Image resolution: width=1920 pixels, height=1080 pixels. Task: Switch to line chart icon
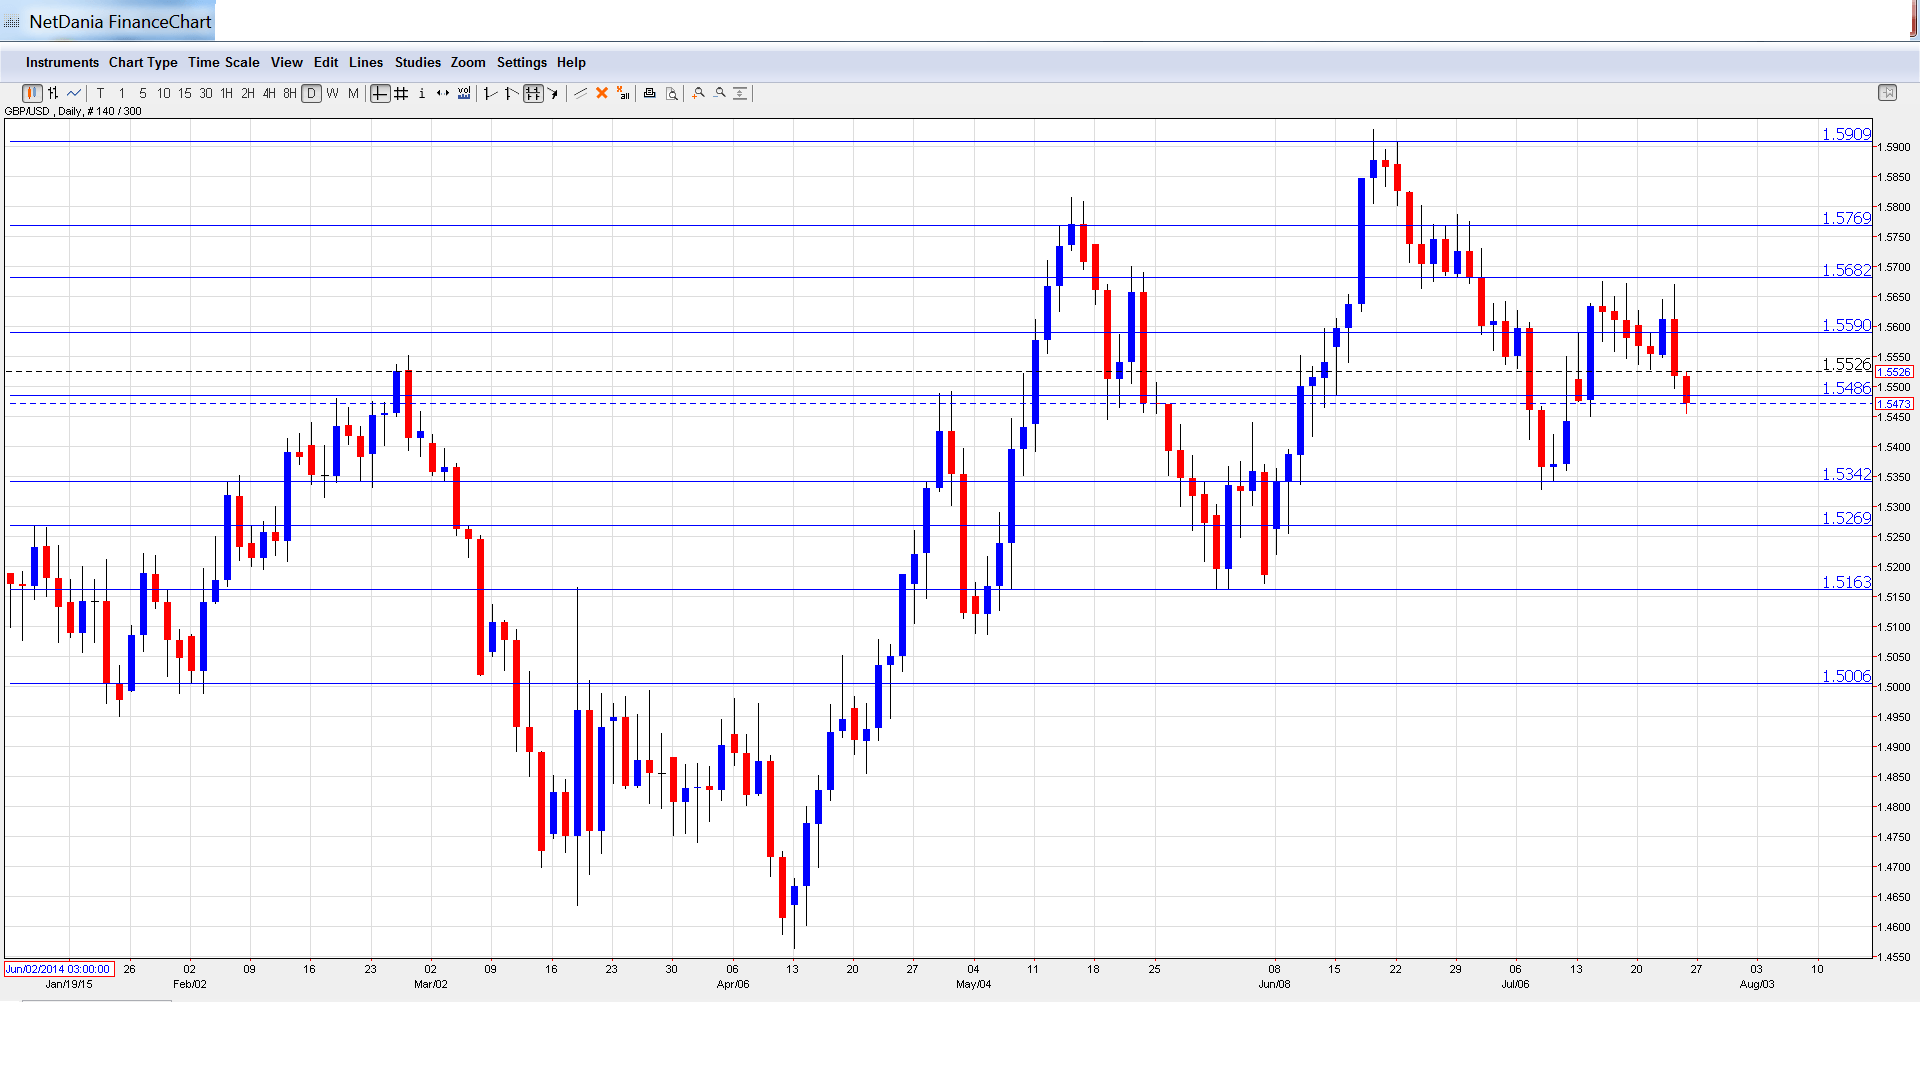(74, 93)
